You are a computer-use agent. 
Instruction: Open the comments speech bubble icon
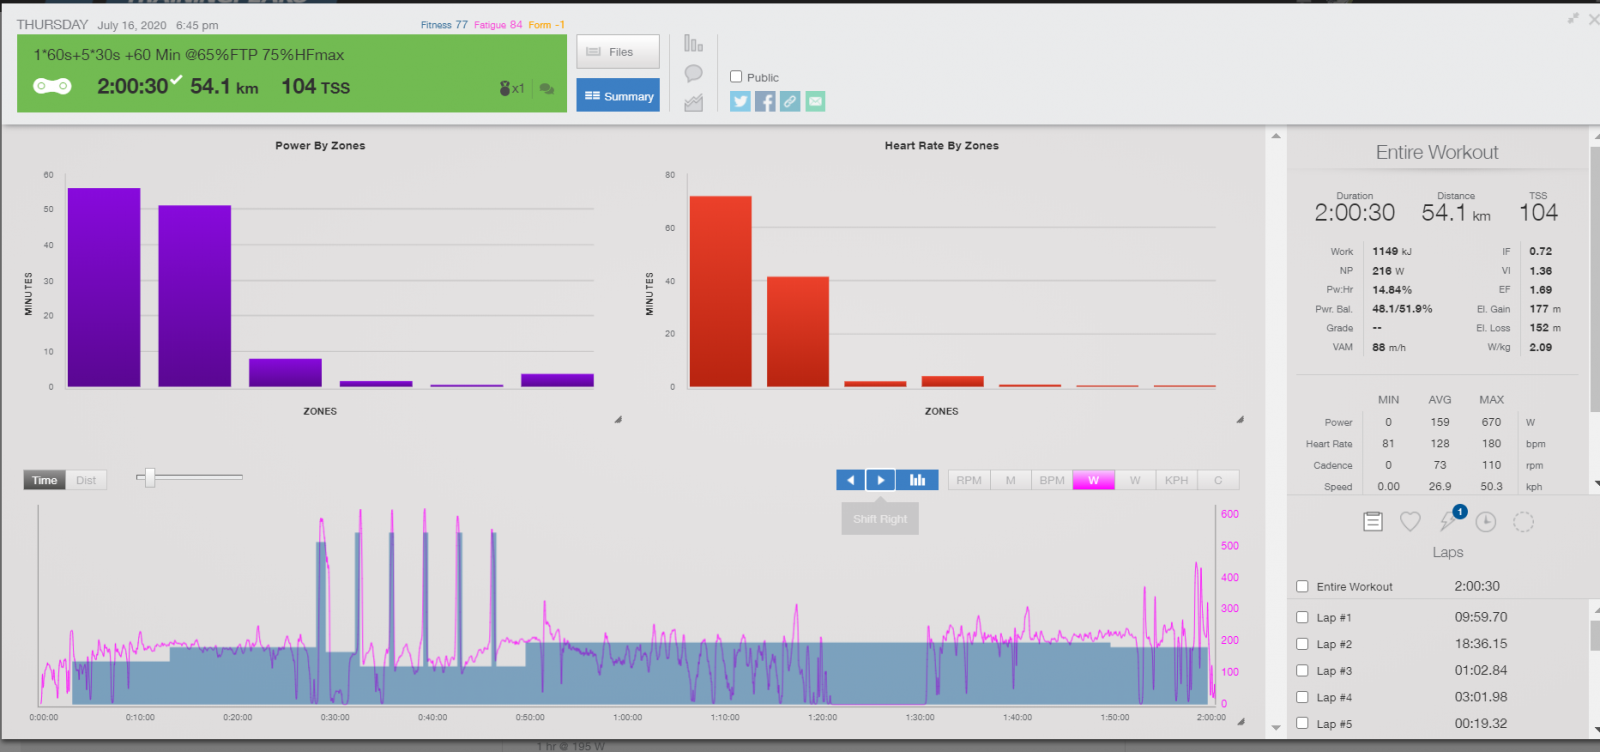[693, 73]
